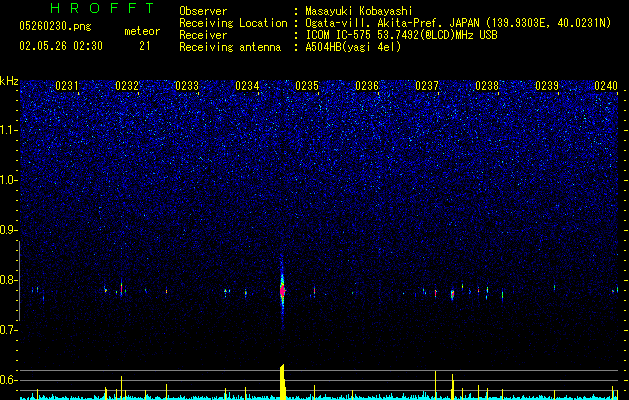Select the file name 05260230.png
This screenshot has width=629, height=400.
pyautogui.click(x=55, y=26)
